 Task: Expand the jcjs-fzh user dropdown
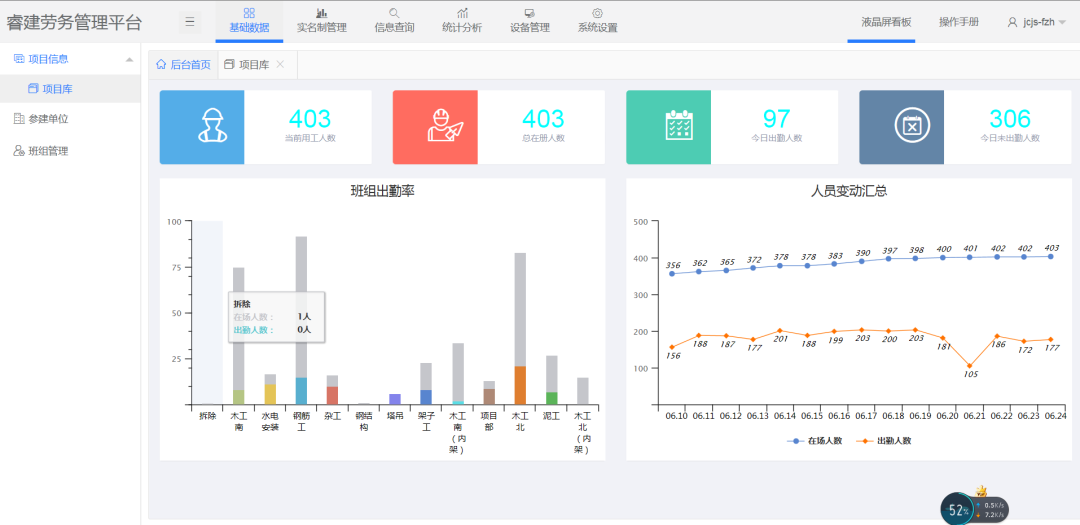1036,22
